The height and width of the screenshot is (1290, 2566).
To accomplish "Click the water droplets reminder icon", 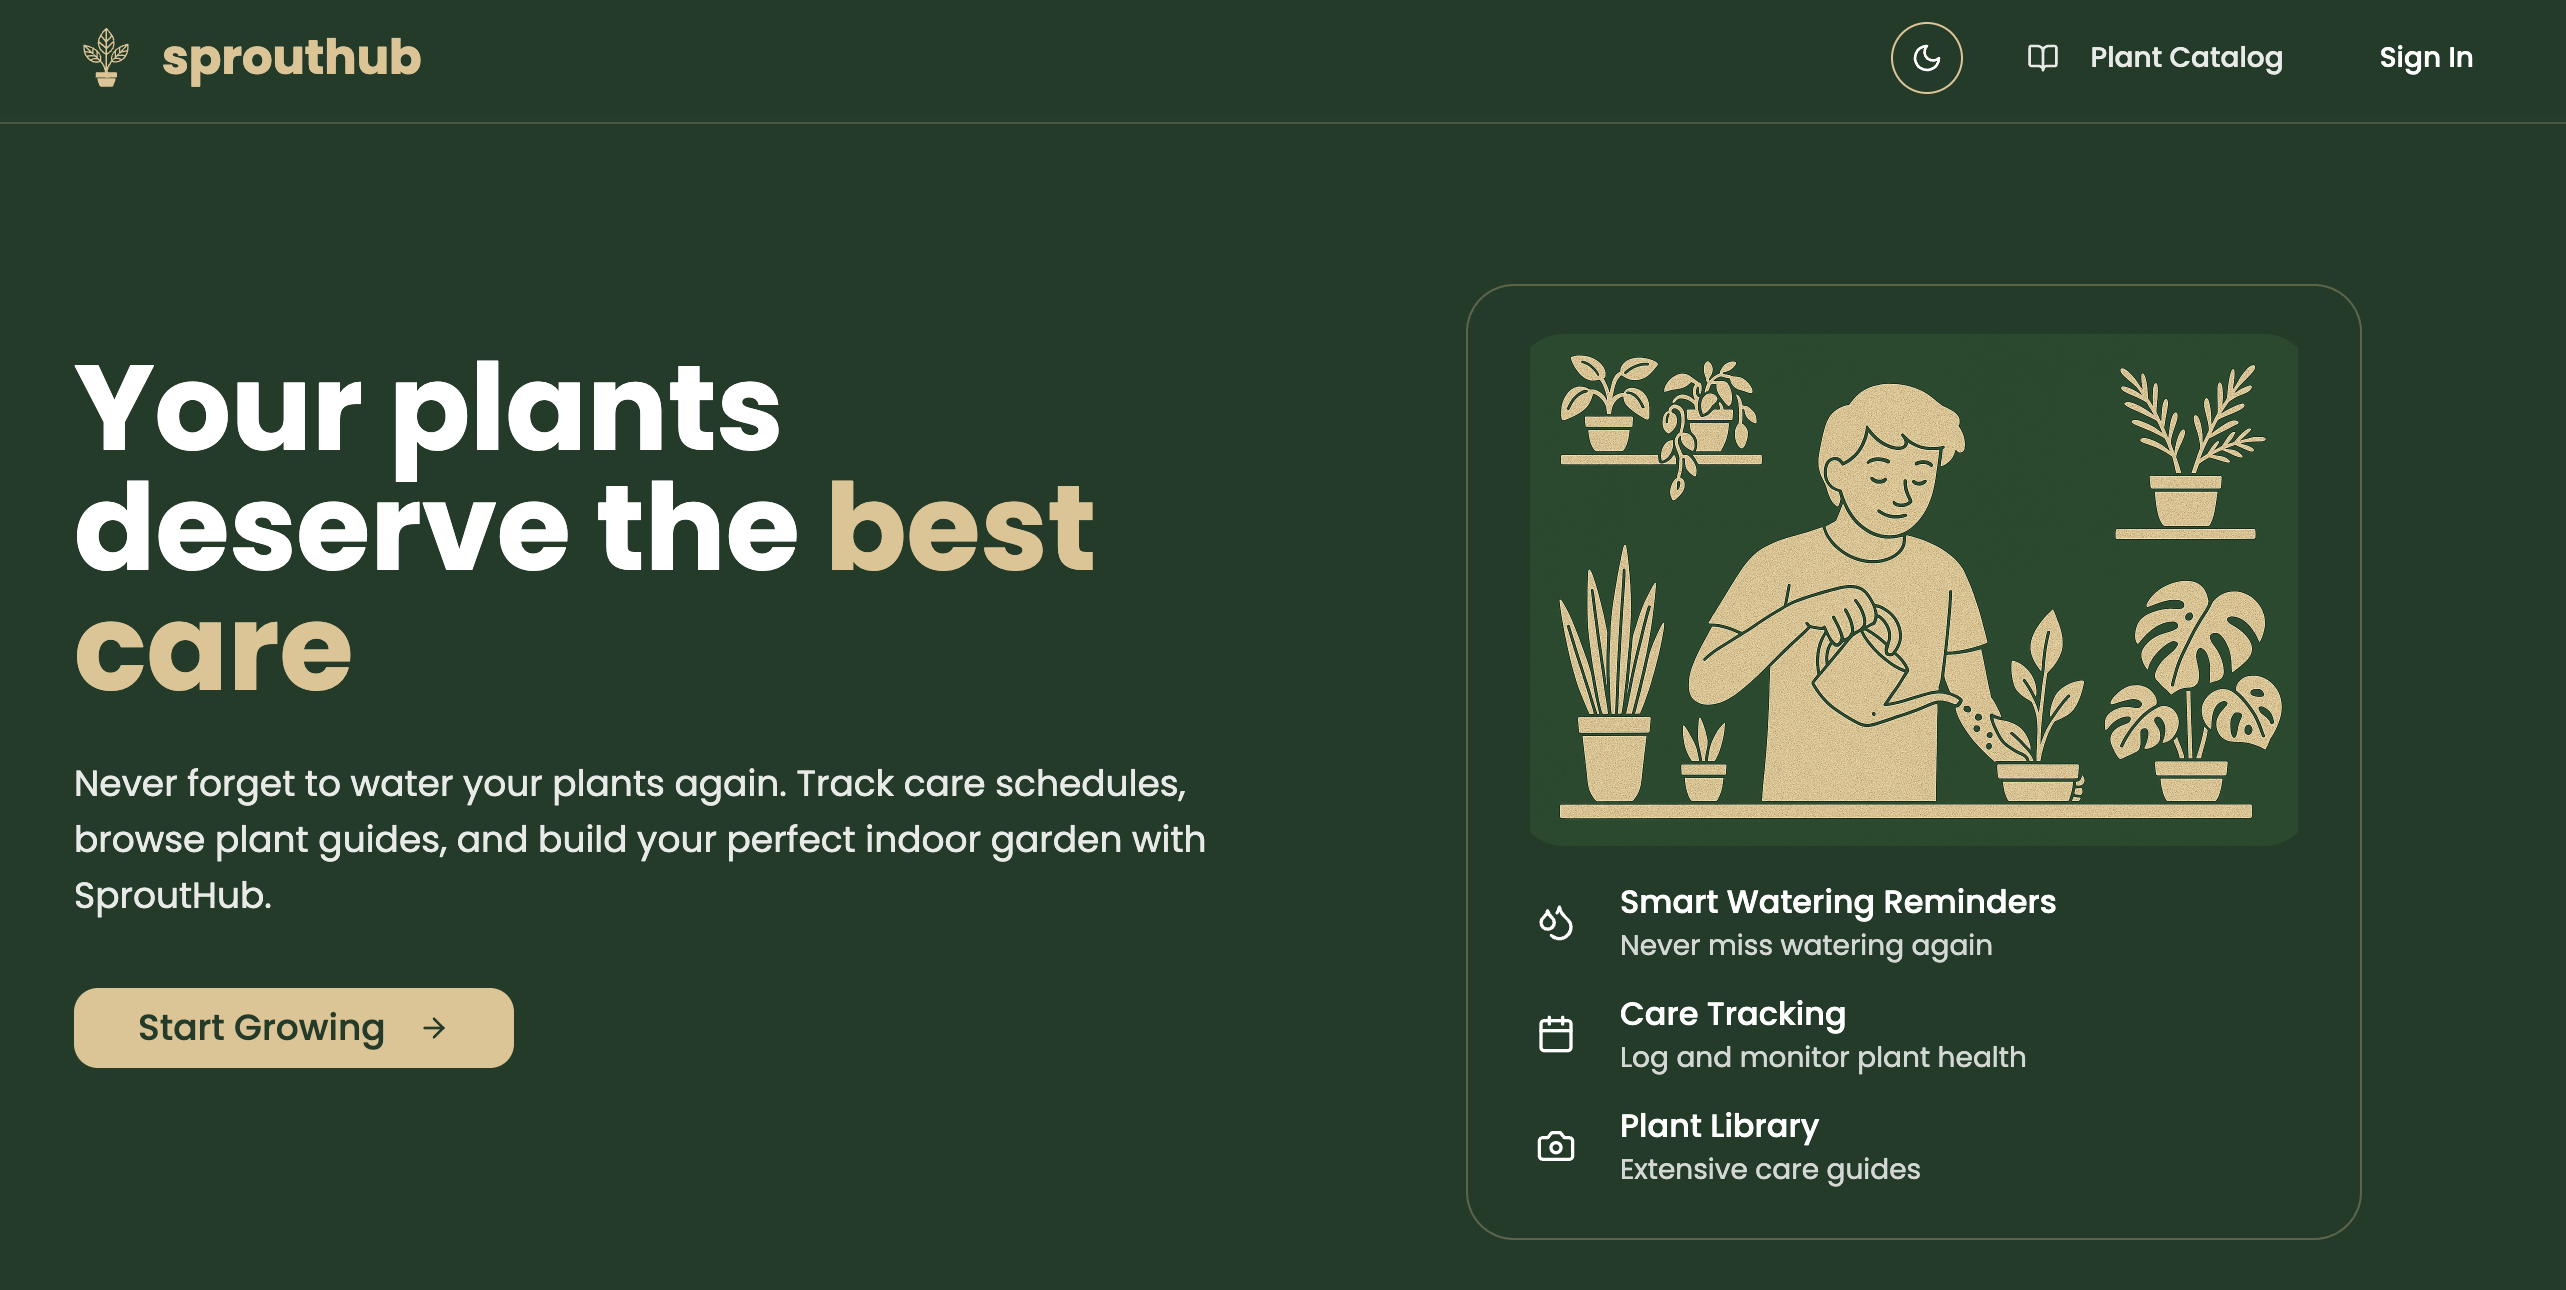I will click(x=1555, y=922).
